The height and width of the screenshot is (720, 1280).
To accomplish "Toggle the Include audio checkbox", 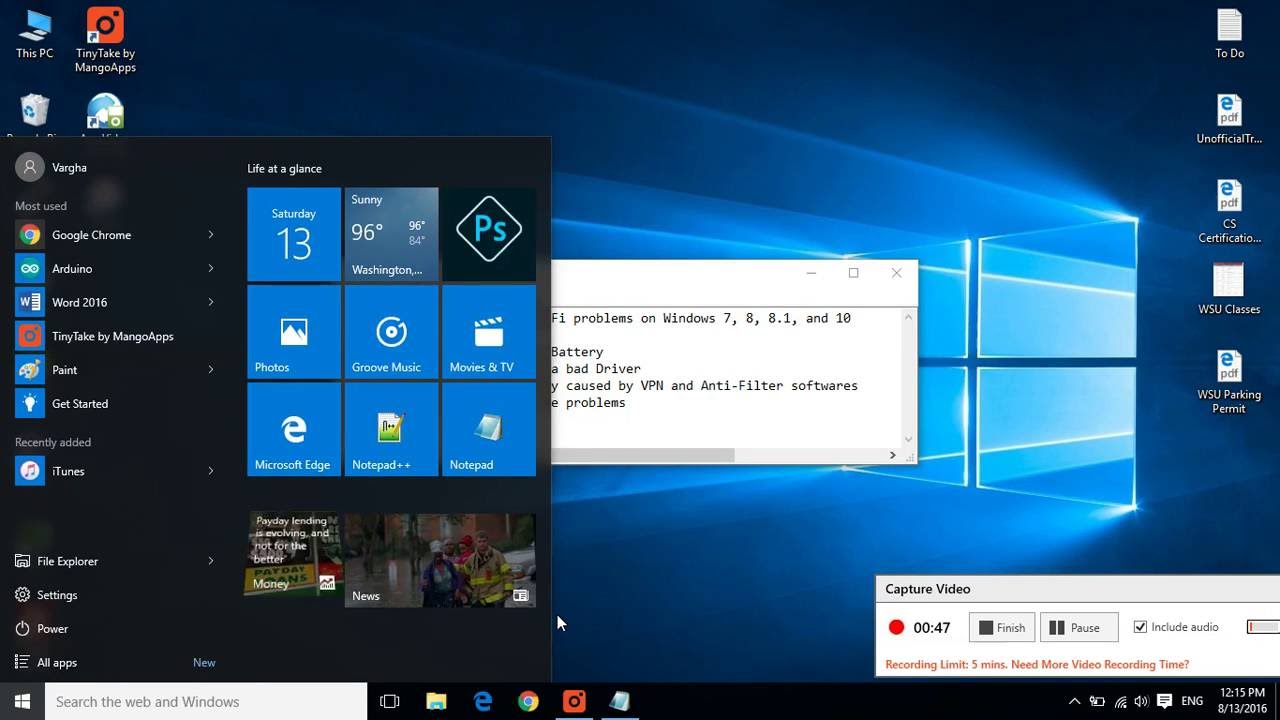I will point(1140,627).
